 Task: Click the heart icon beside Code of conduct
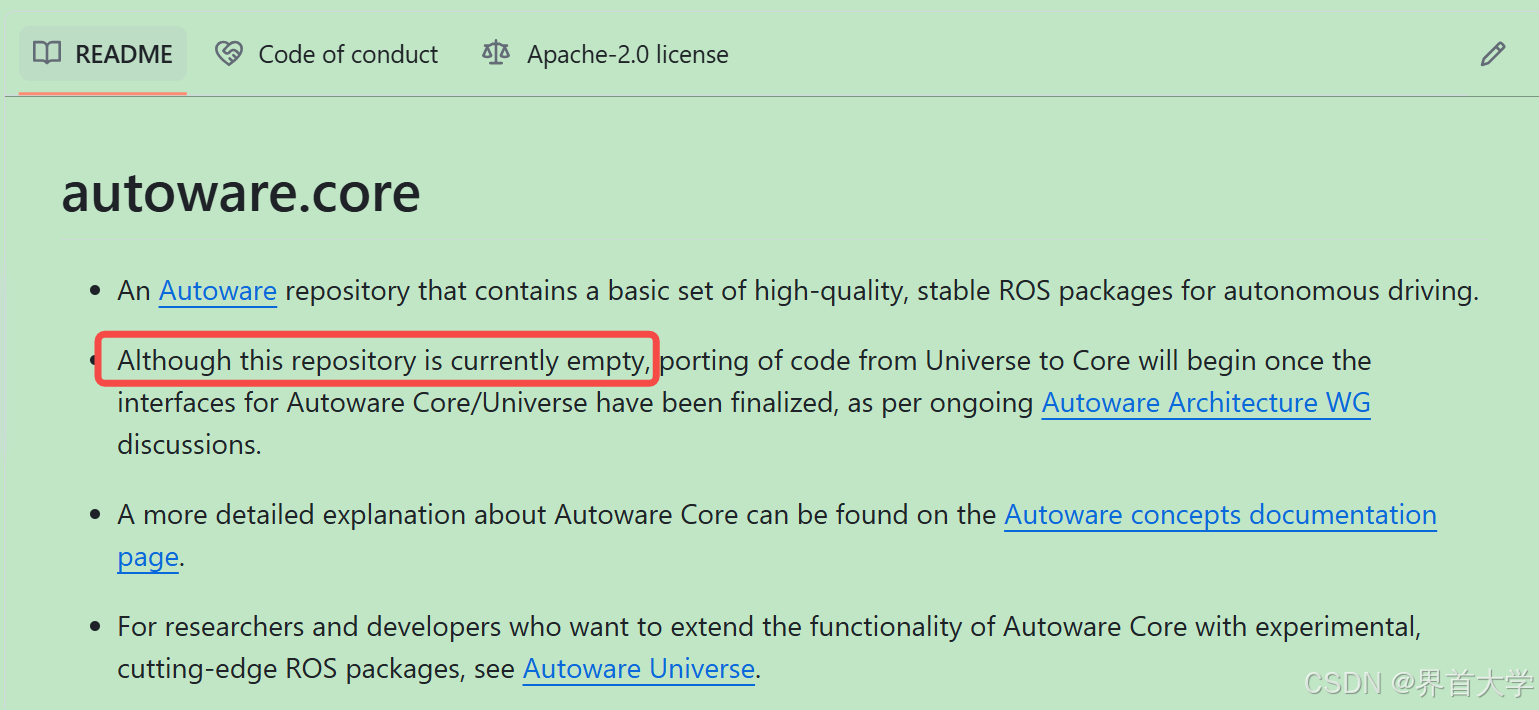[229, 54]
